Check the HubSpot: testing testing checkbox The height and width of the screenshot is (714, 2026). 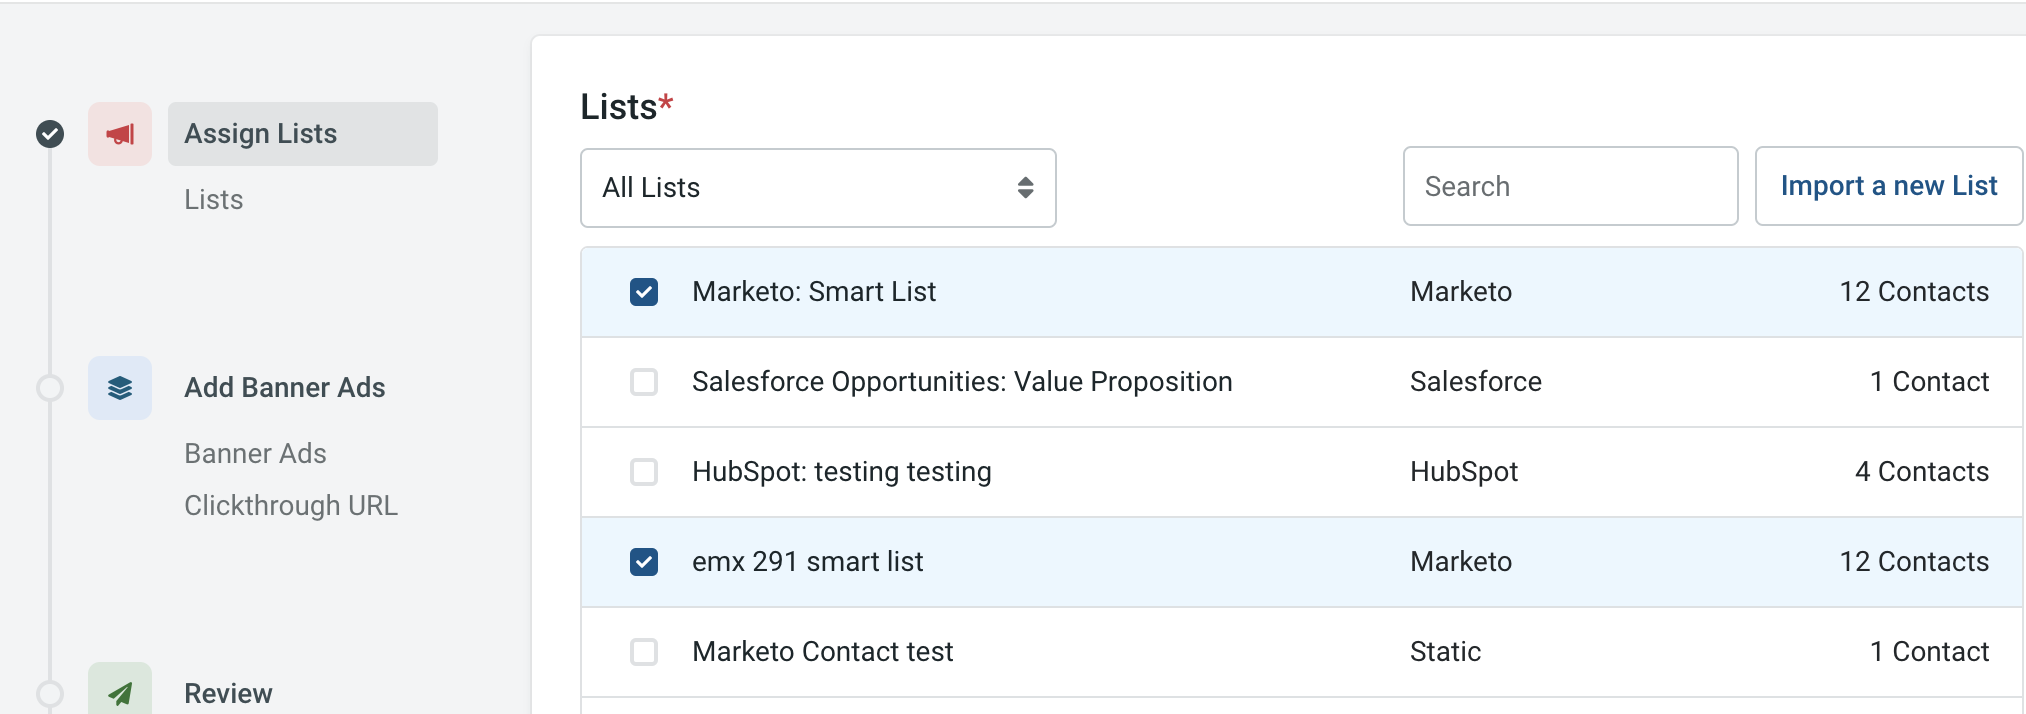click(x=644, y=472)
